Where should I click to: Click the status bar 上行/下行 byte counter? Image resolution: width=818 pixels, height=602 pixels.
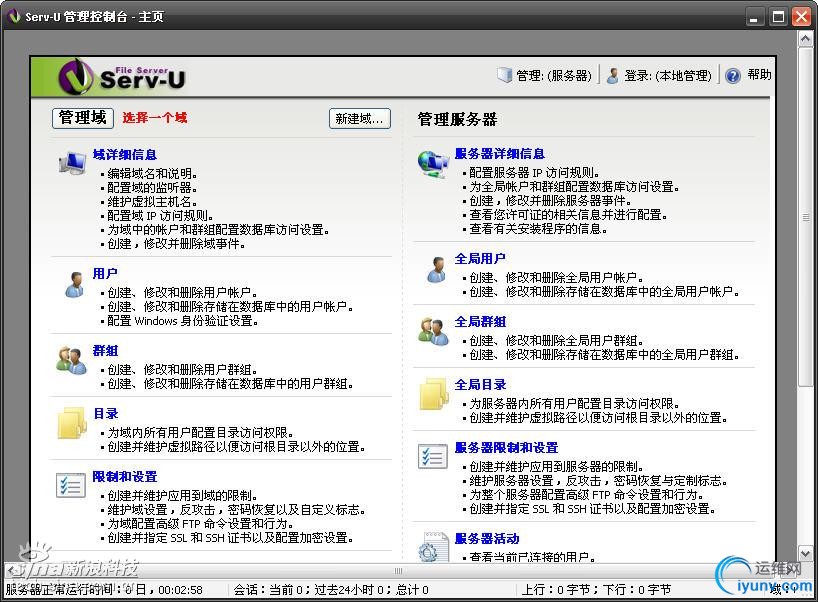pos(596,590)
